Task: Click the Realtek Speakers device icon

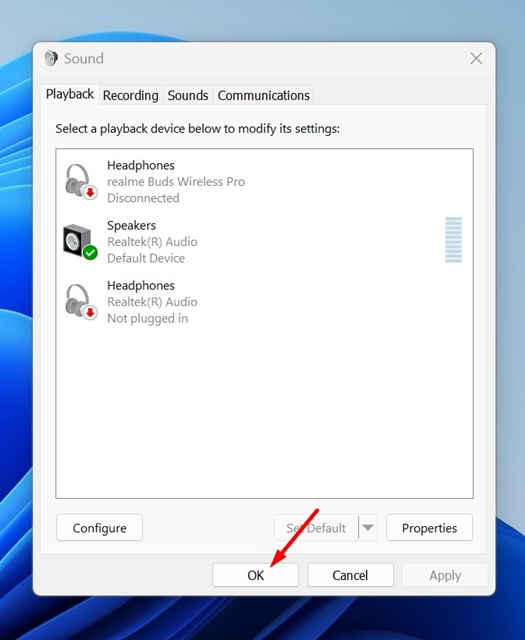Action: tap(80, 241)
